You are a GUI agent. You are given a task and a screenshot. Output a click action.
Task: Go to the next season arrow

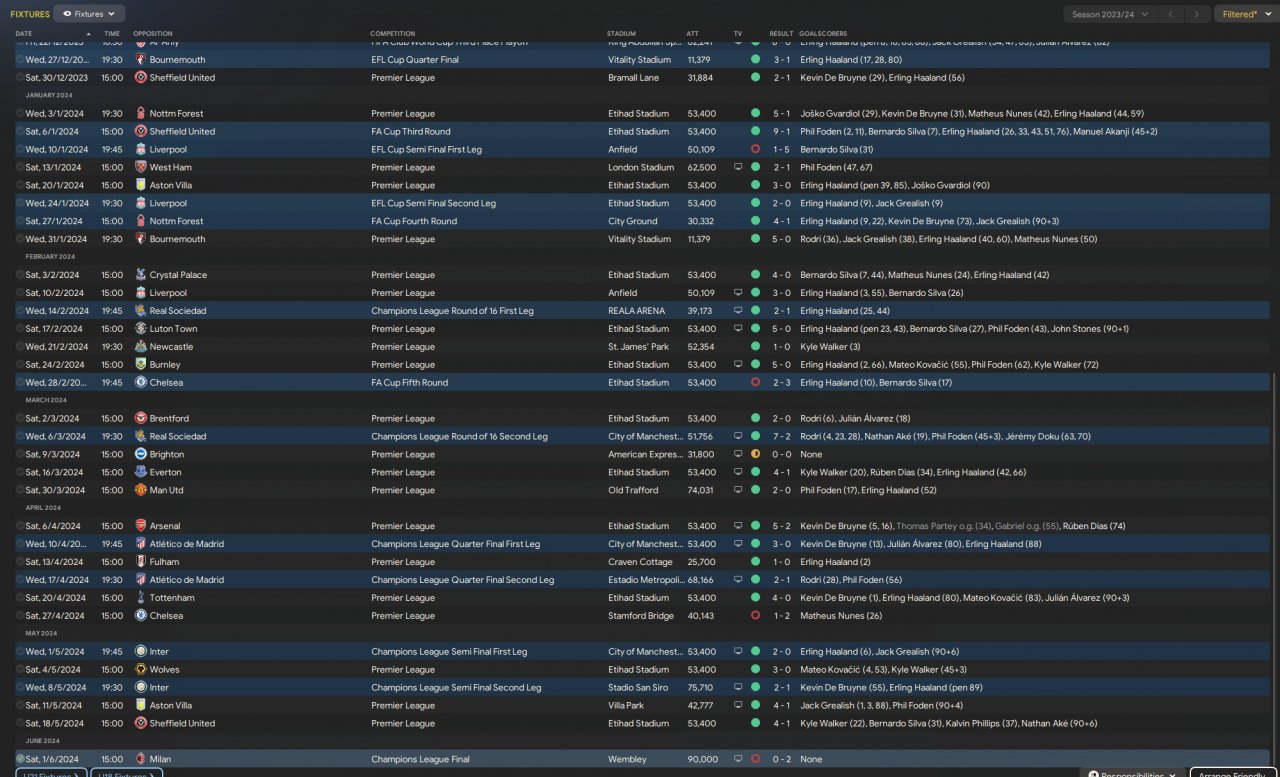1196,14
